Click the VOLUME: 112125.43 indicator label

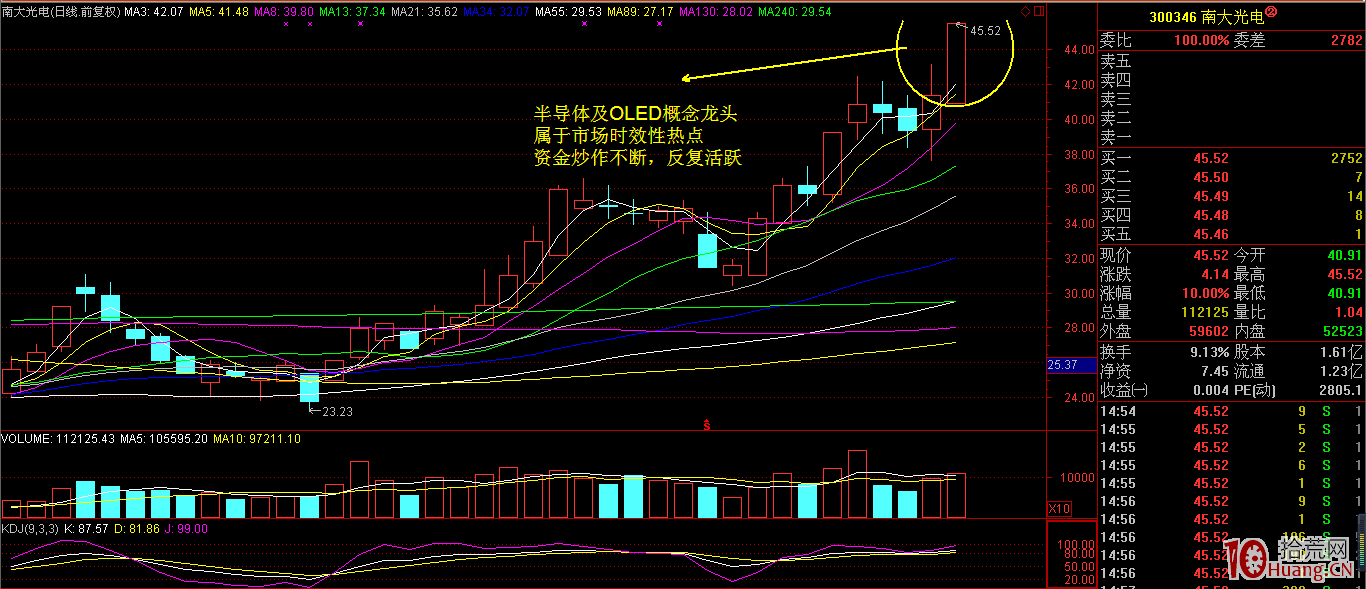coord(57,438)
